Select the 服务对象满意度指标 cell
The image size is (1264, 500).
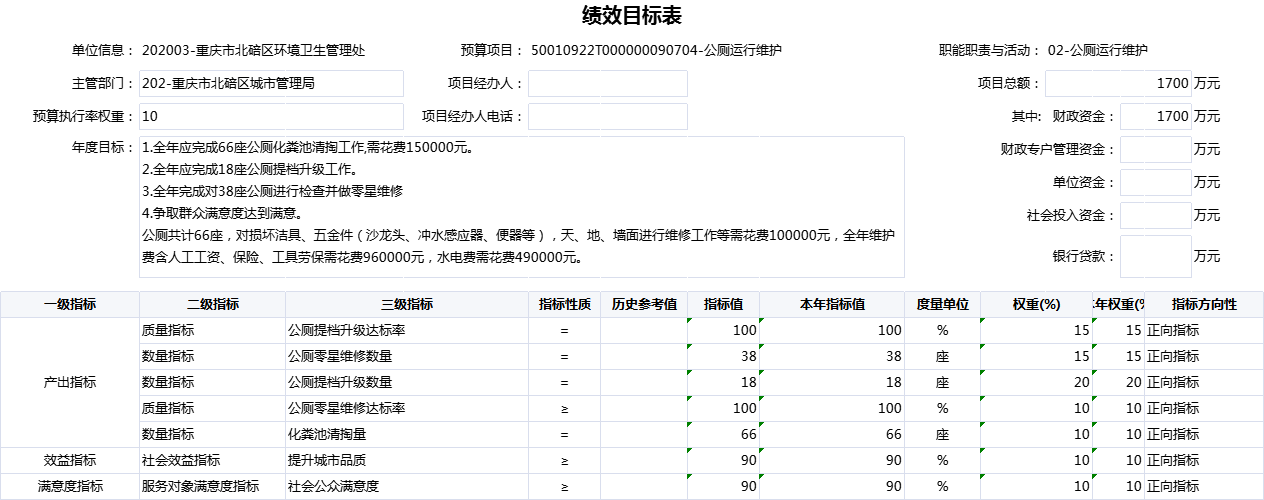(x=213, y=487)
